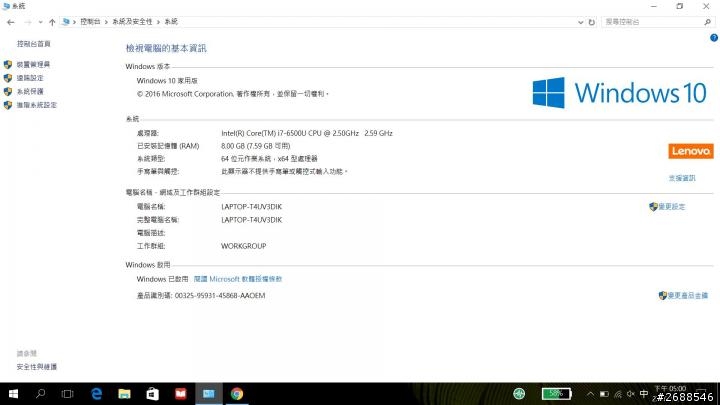Expand the chevron before 控制台 breadcrumb
Viewport: 720px width, 405px height.
[74, 22]
